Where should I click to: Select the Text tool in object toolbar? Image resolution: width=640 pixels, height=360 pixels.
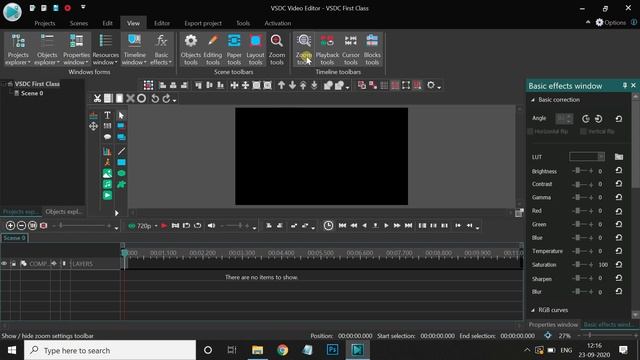pos(107,115)
